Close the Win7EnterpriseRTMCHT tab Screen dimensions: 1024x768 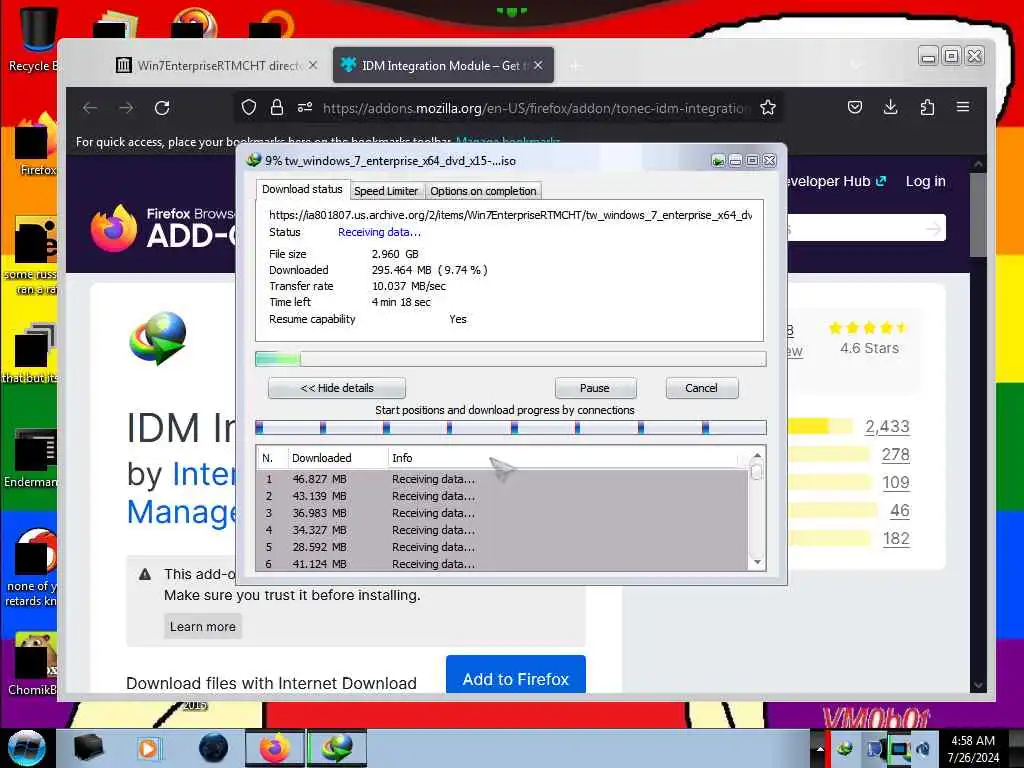coord(313,65)
